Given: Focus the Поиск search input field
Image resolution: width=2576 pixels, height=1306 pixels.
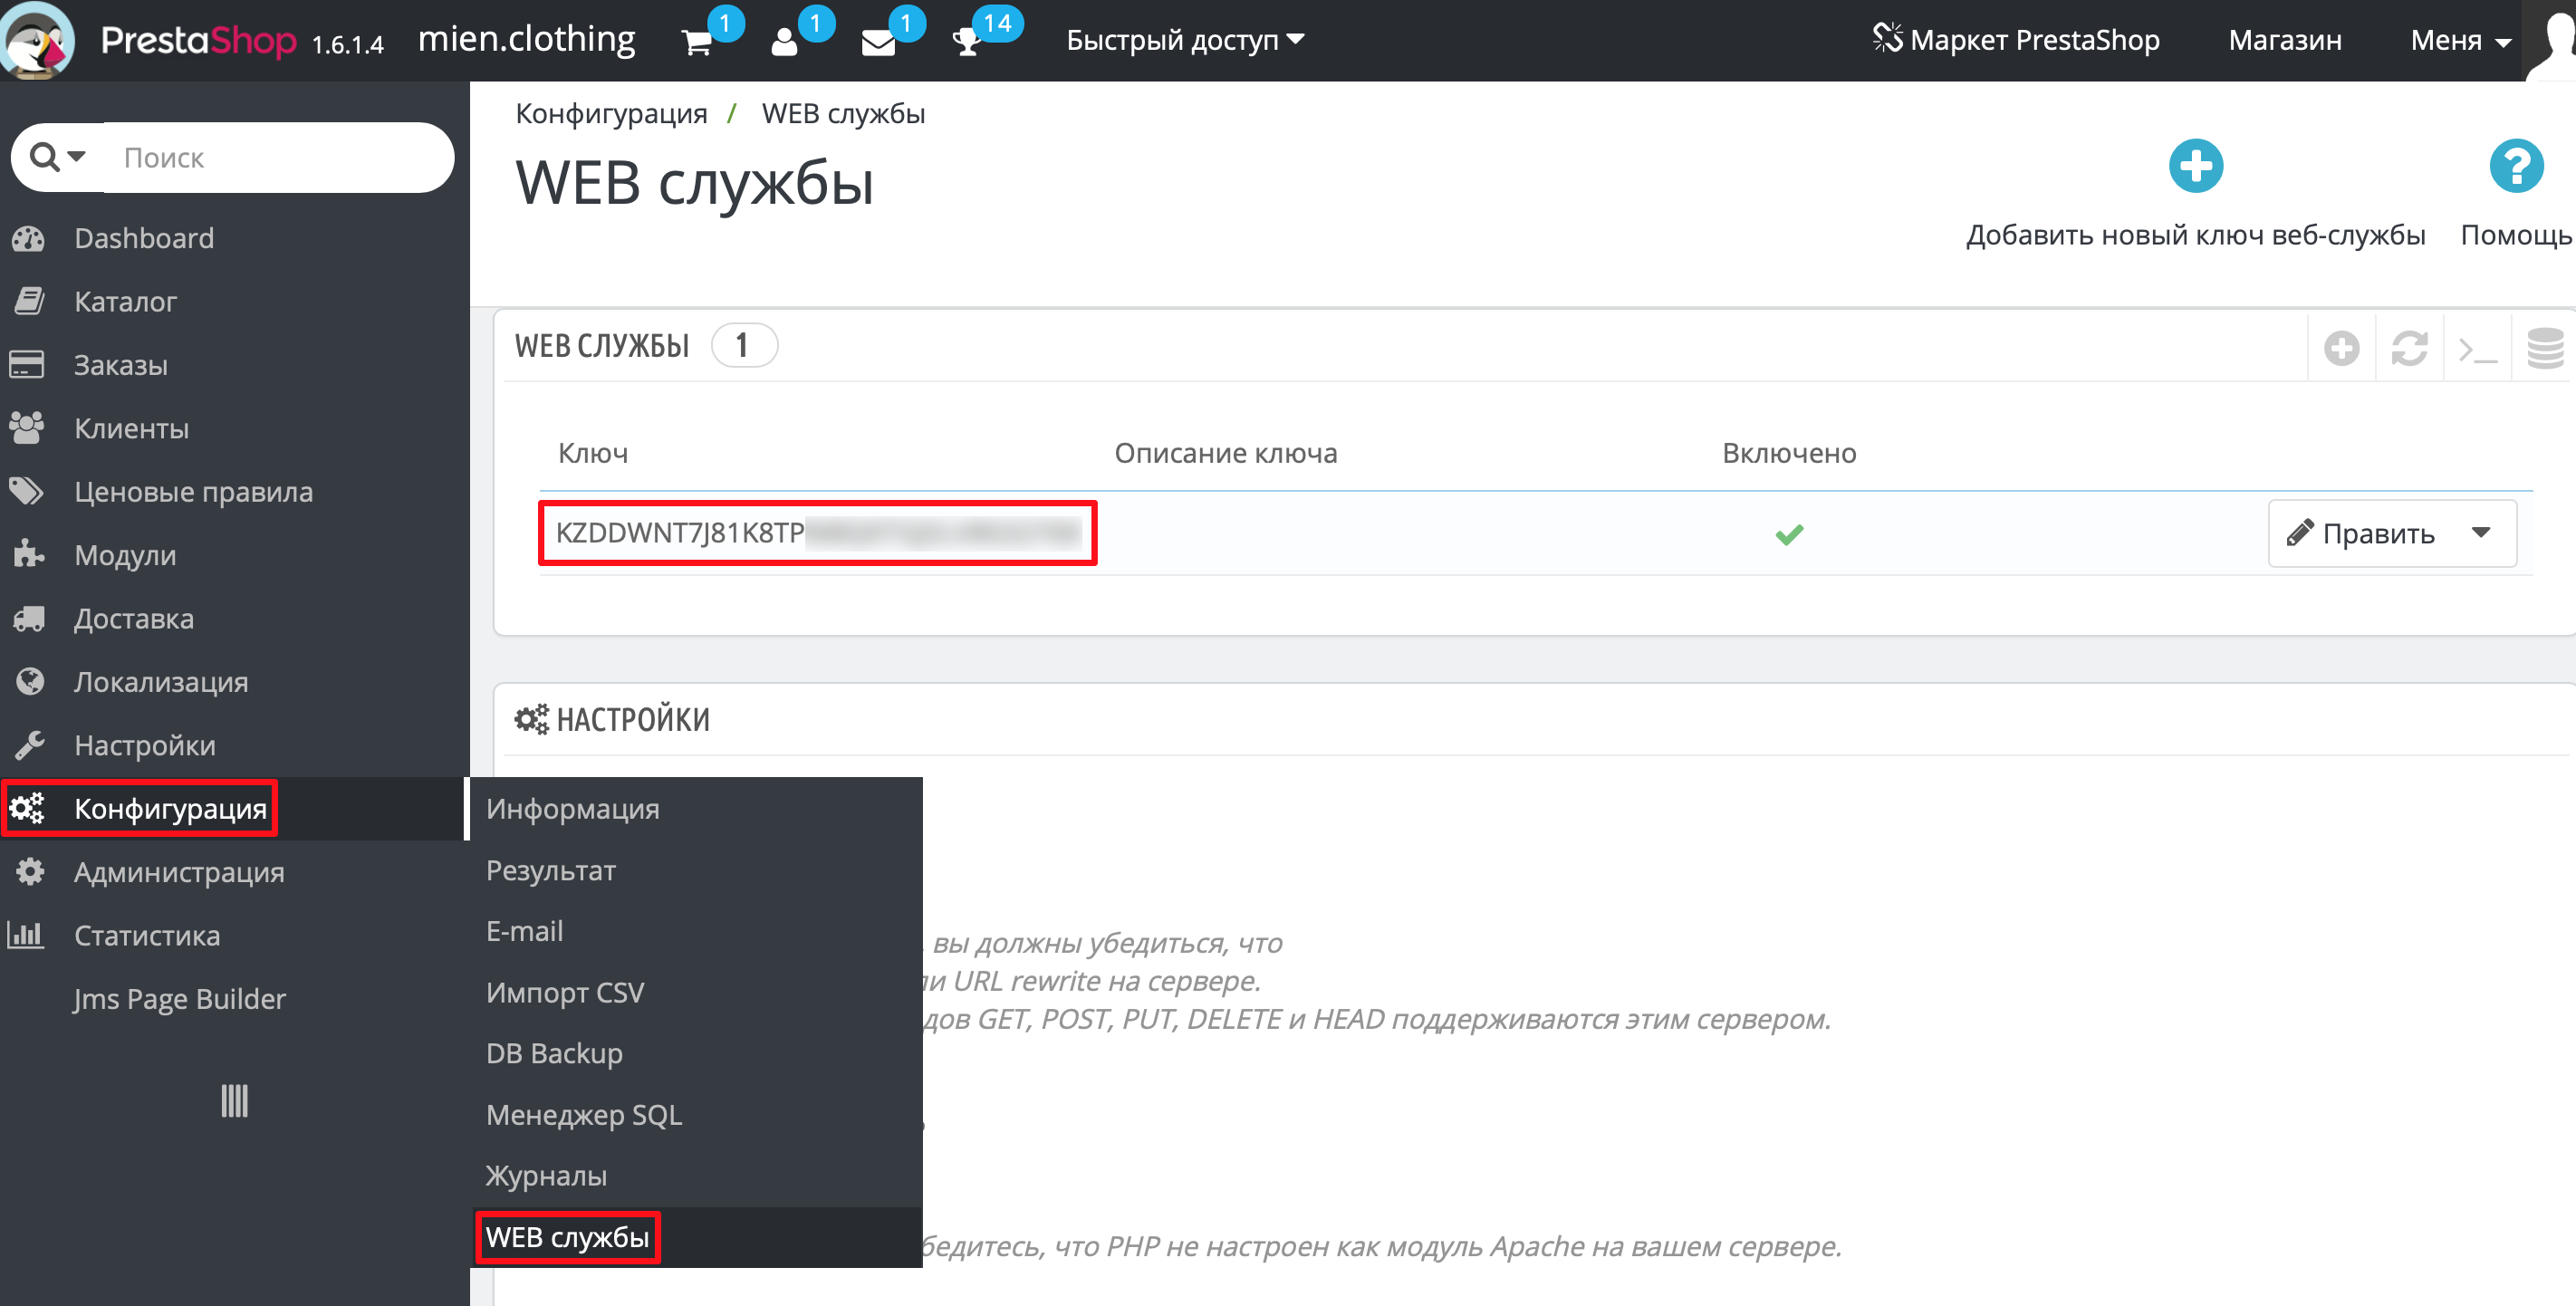Looking at the screenshot, I should [x=277, y=157].
